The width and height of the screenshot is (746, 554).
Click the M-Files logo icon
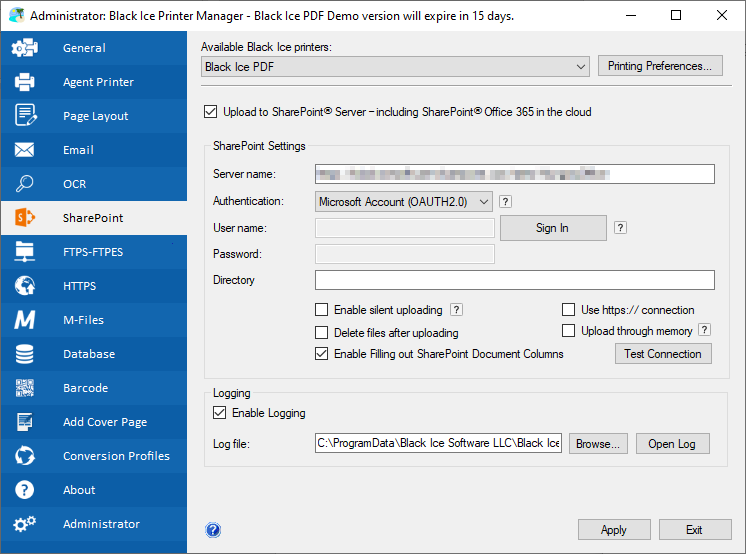pos(24,320)
